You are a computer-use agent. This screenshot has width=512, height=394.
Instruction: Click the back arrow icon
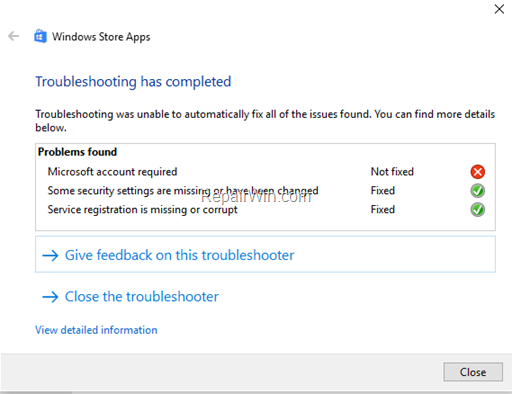point(13,36)
